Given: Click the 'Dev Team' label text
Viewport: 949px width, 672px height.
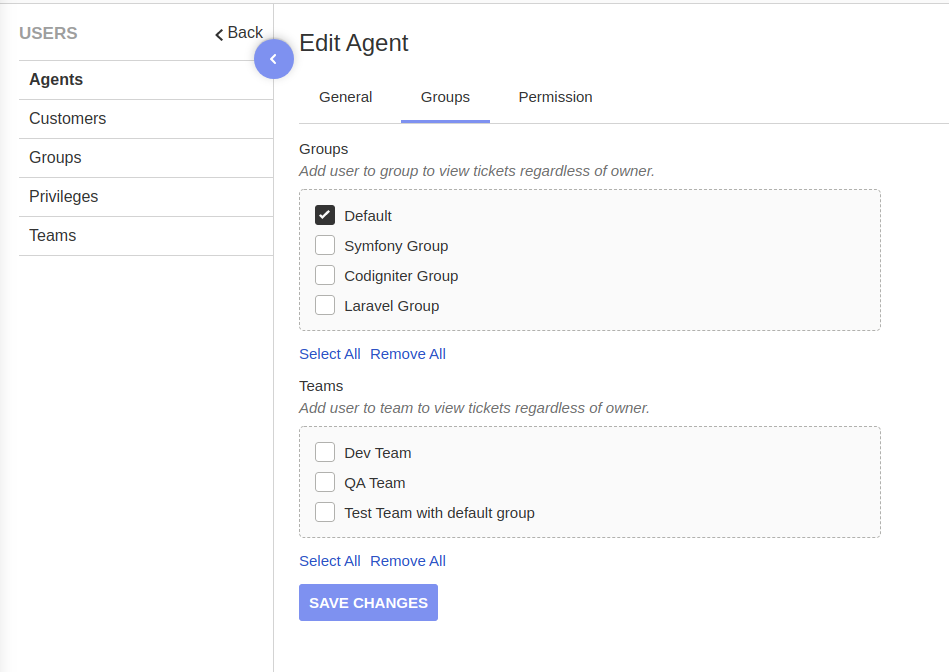Looking at the screenshot, I should click(x=378, y=453).
